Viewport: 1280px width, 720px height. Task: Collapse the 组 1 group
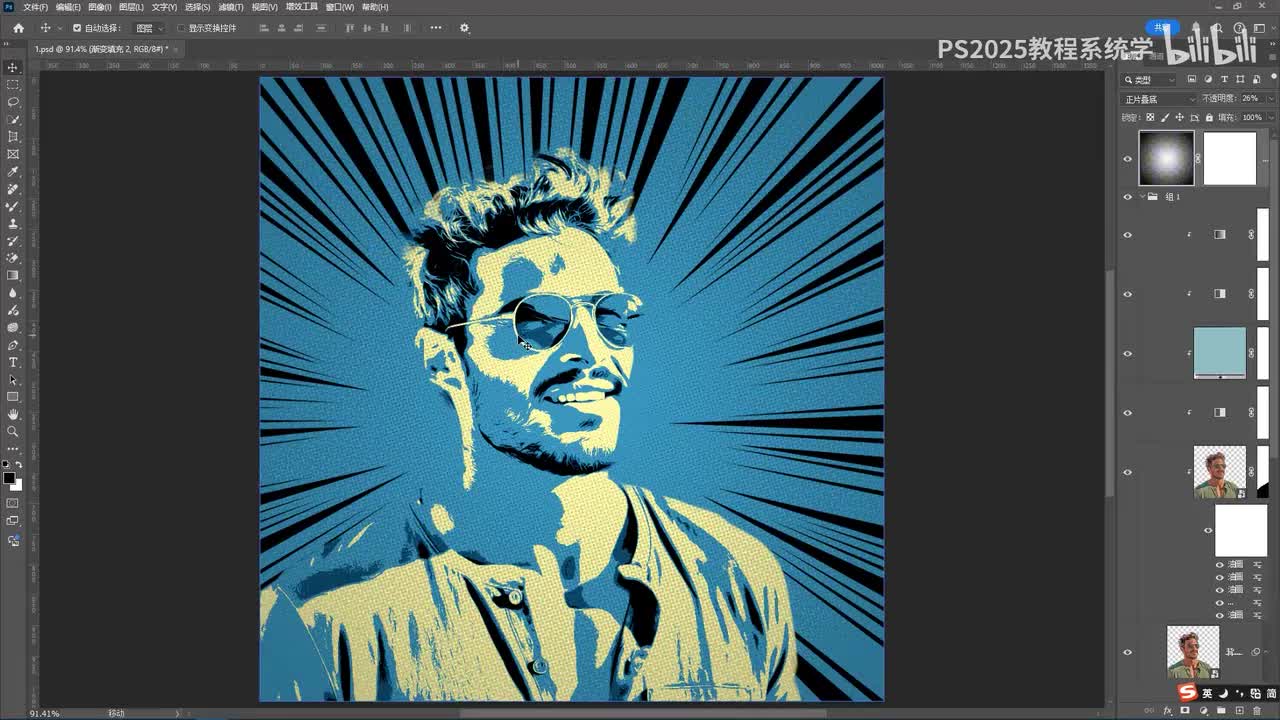click(x=1142, y=197)
